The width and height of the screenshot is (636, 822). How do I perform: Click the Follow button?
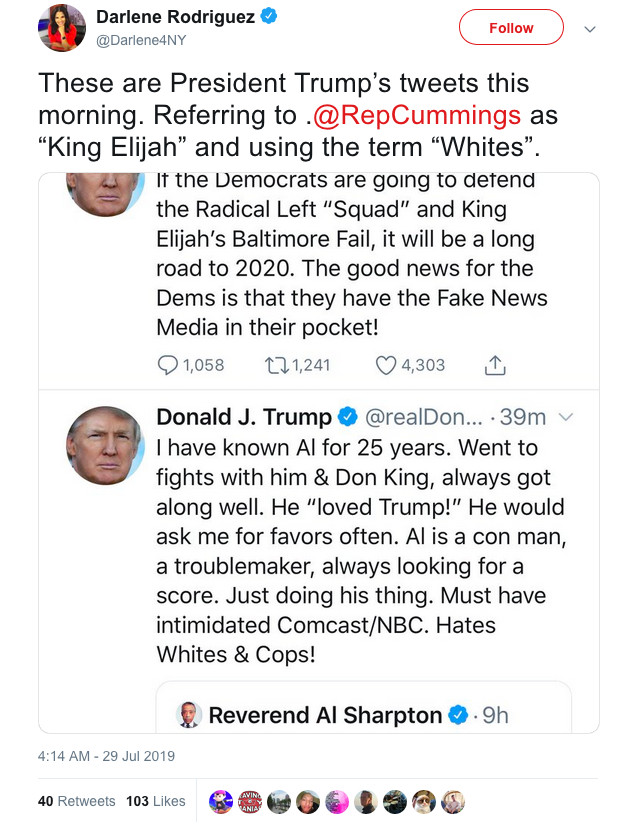[x=511, y=28]
